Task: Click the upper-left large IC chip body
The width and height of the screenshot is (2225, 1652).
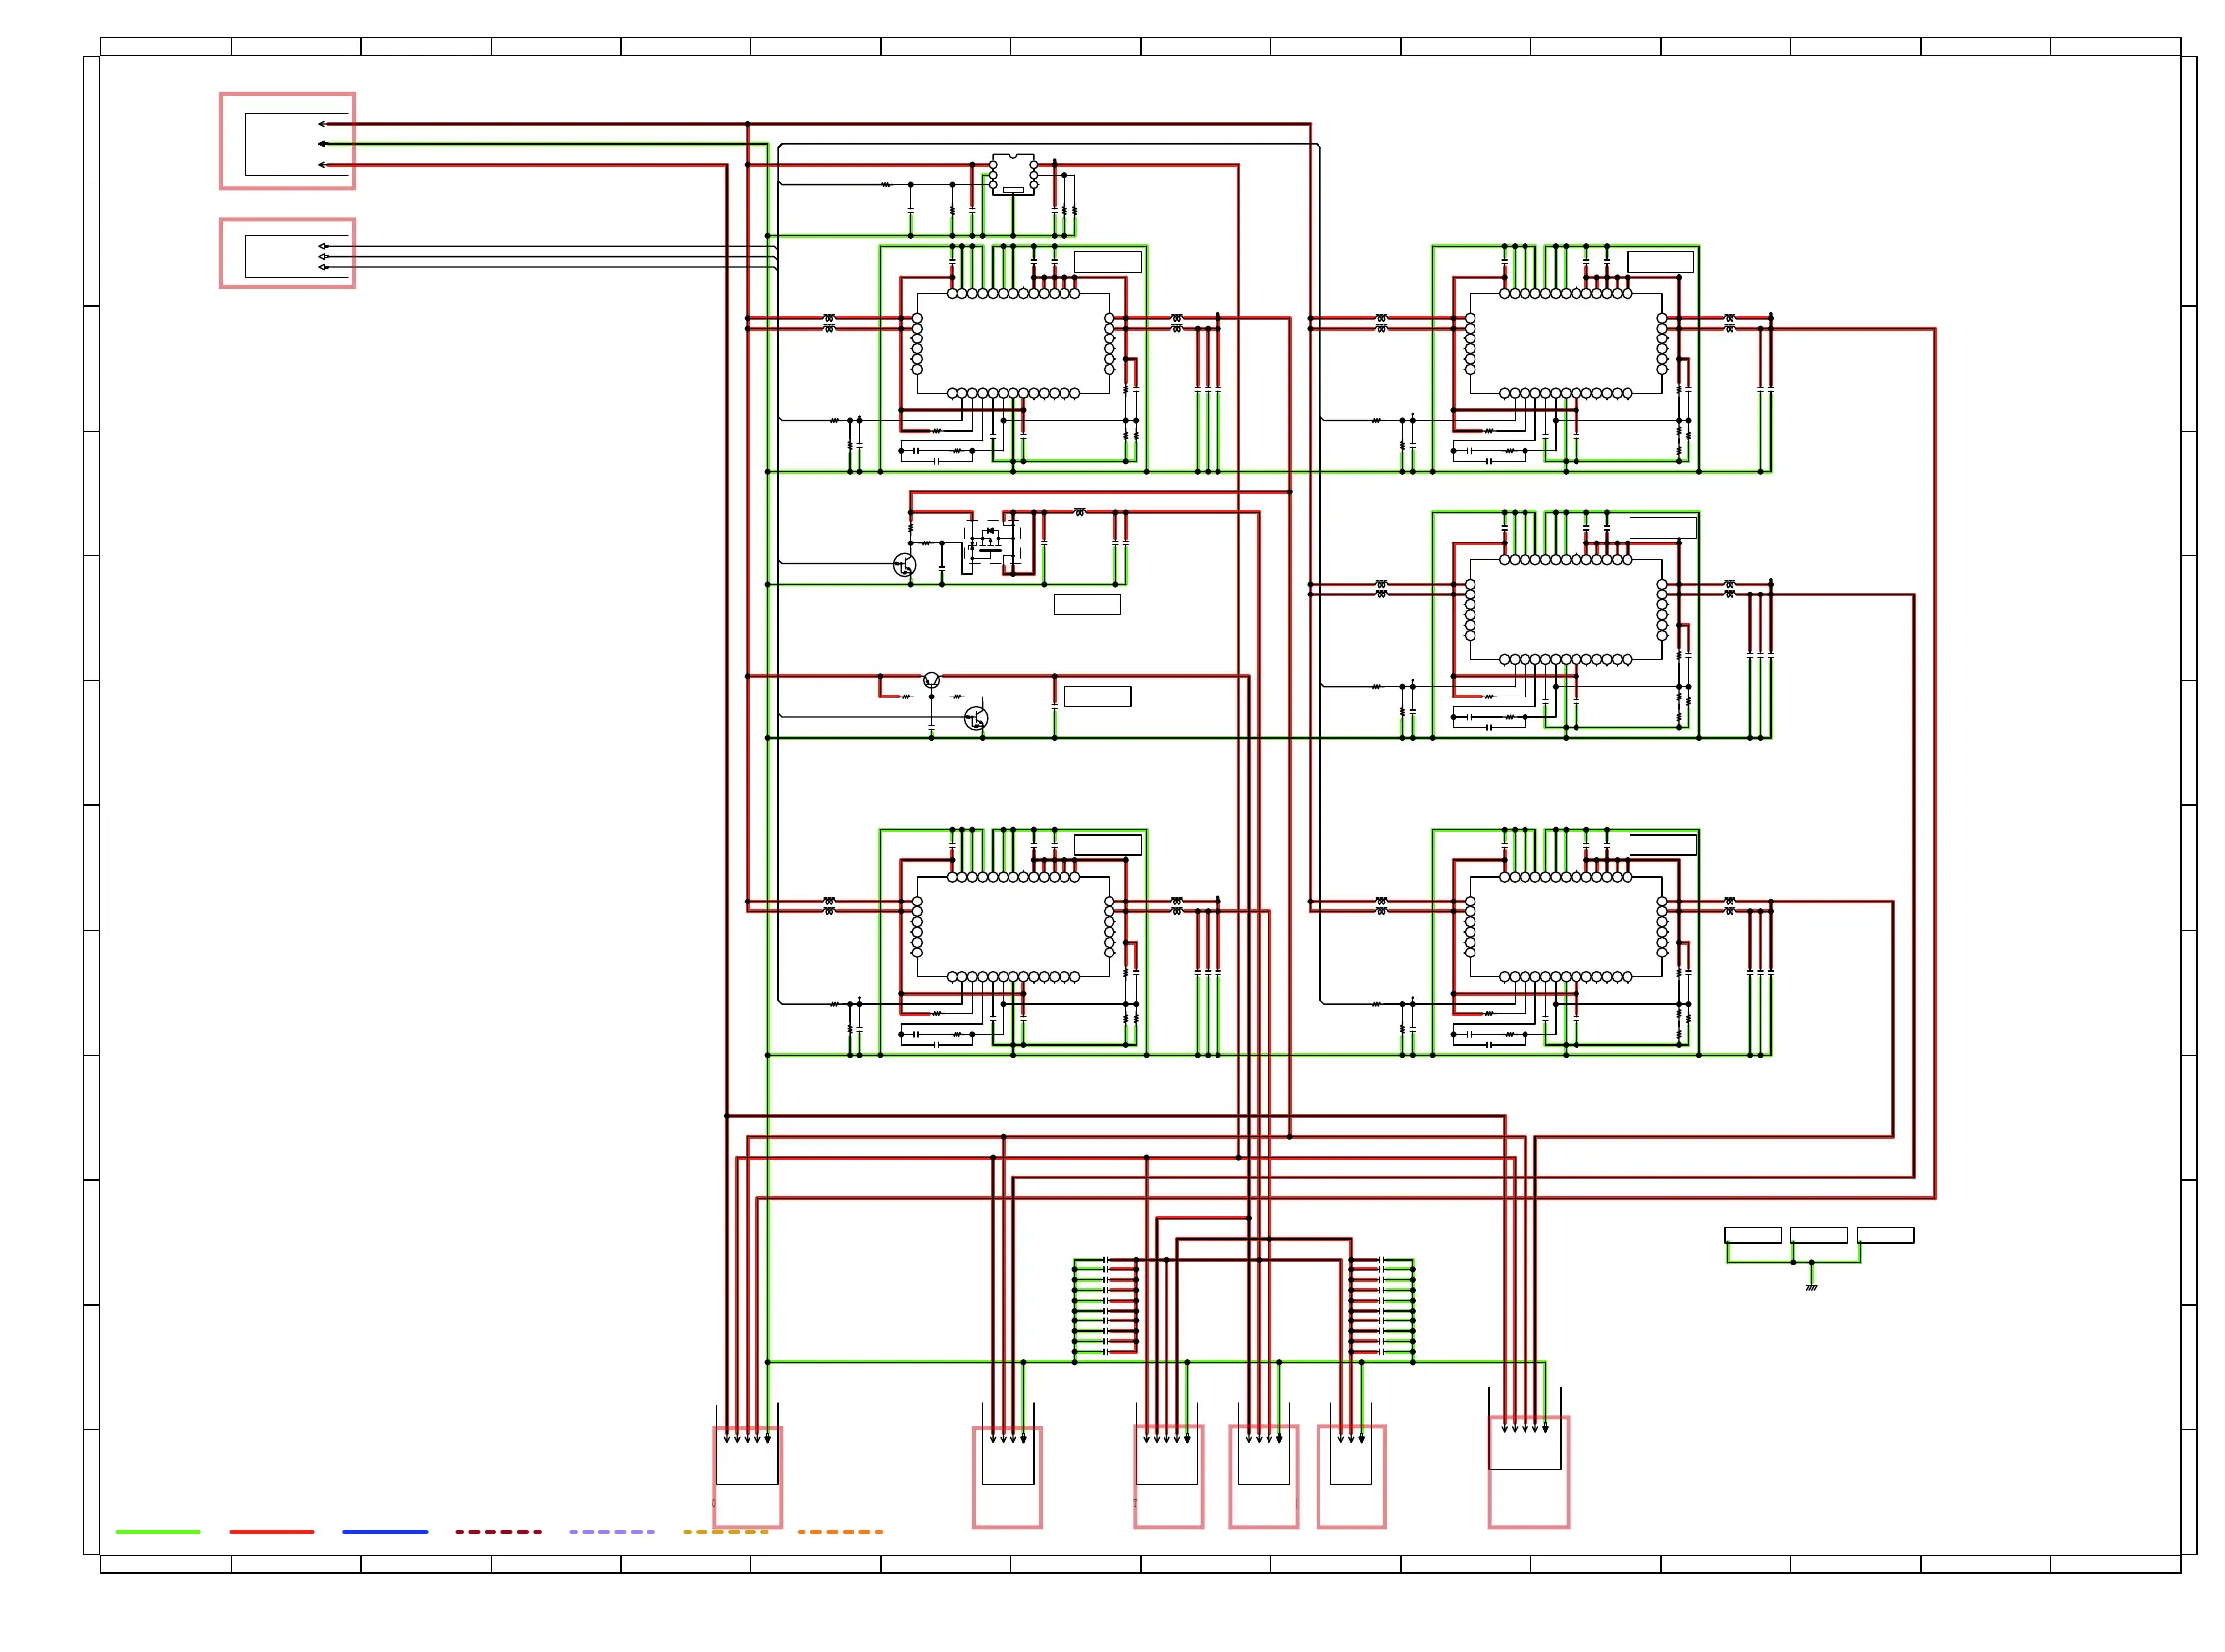Action: pyautogui.click(x=1012, y=343)
